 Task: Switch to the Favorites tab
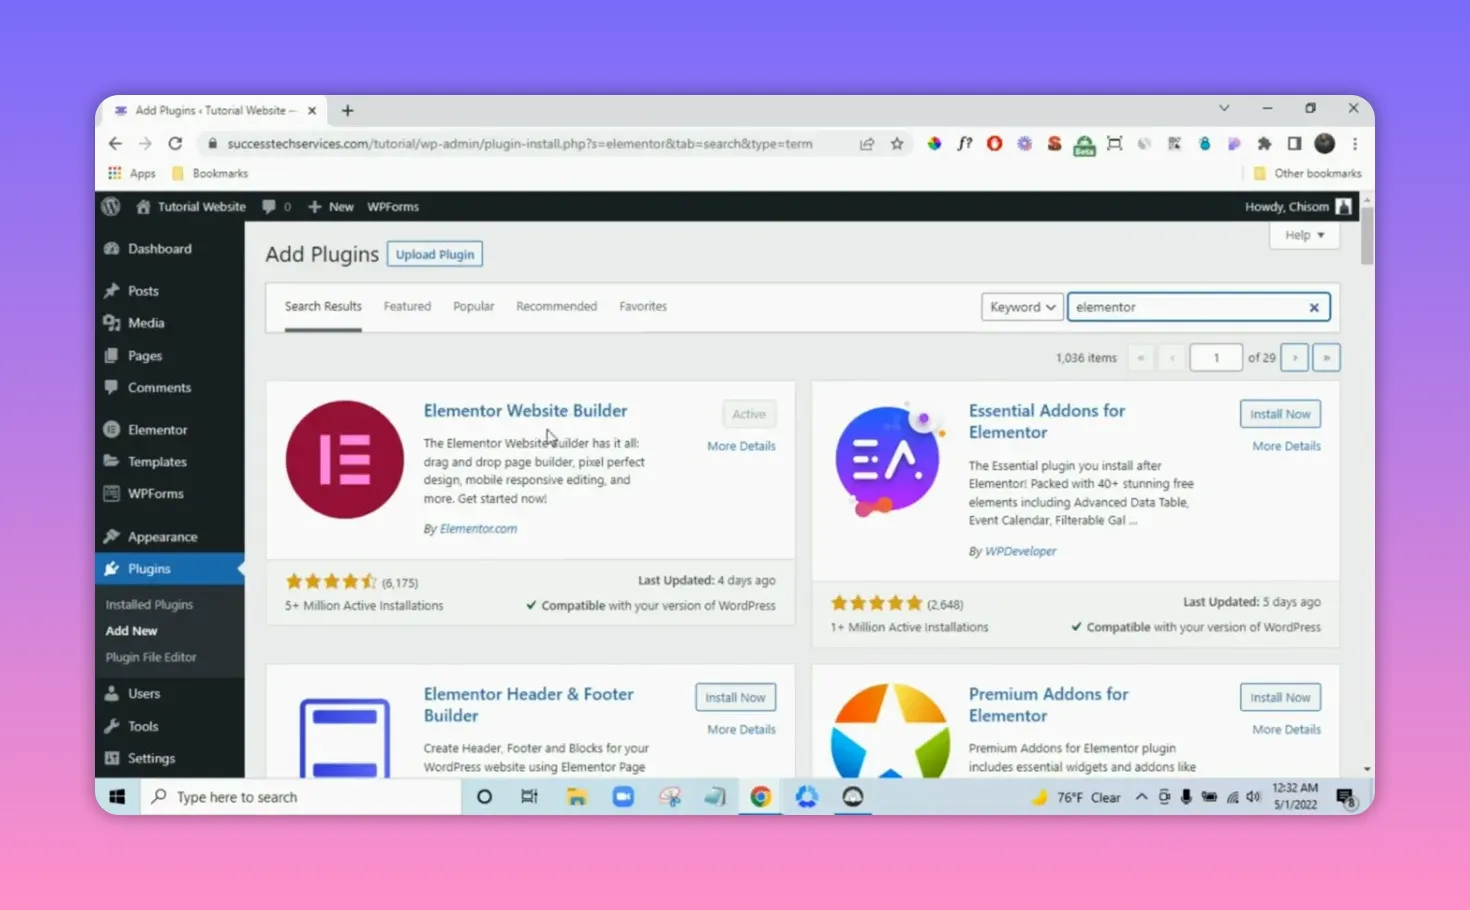pos(643,306)
